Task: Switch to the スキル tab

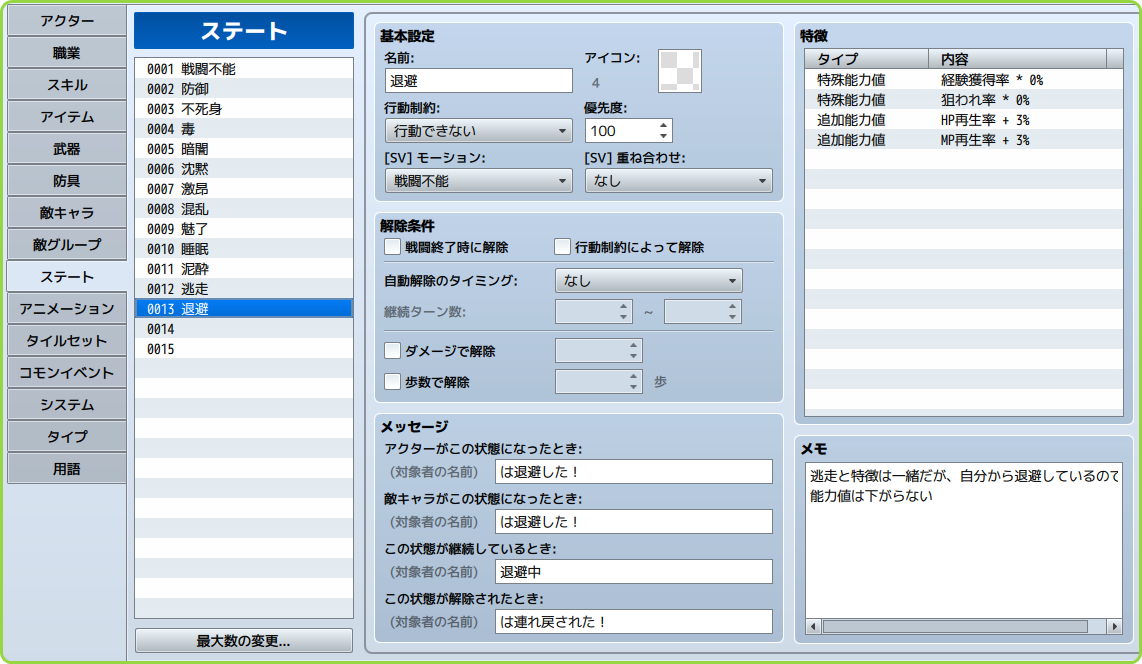Action: coord(67,85)
